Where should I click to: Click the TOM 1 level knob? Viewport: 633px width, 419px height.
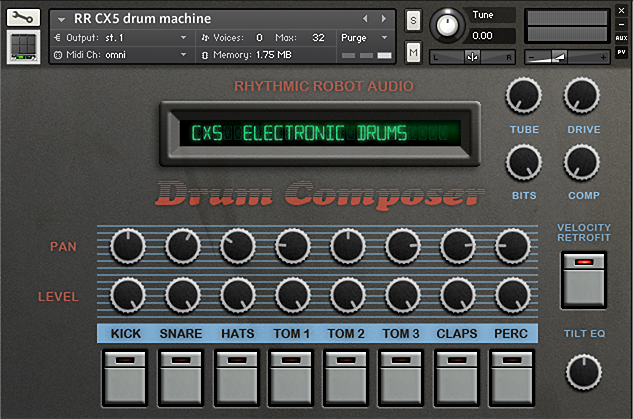pos(293,295)
